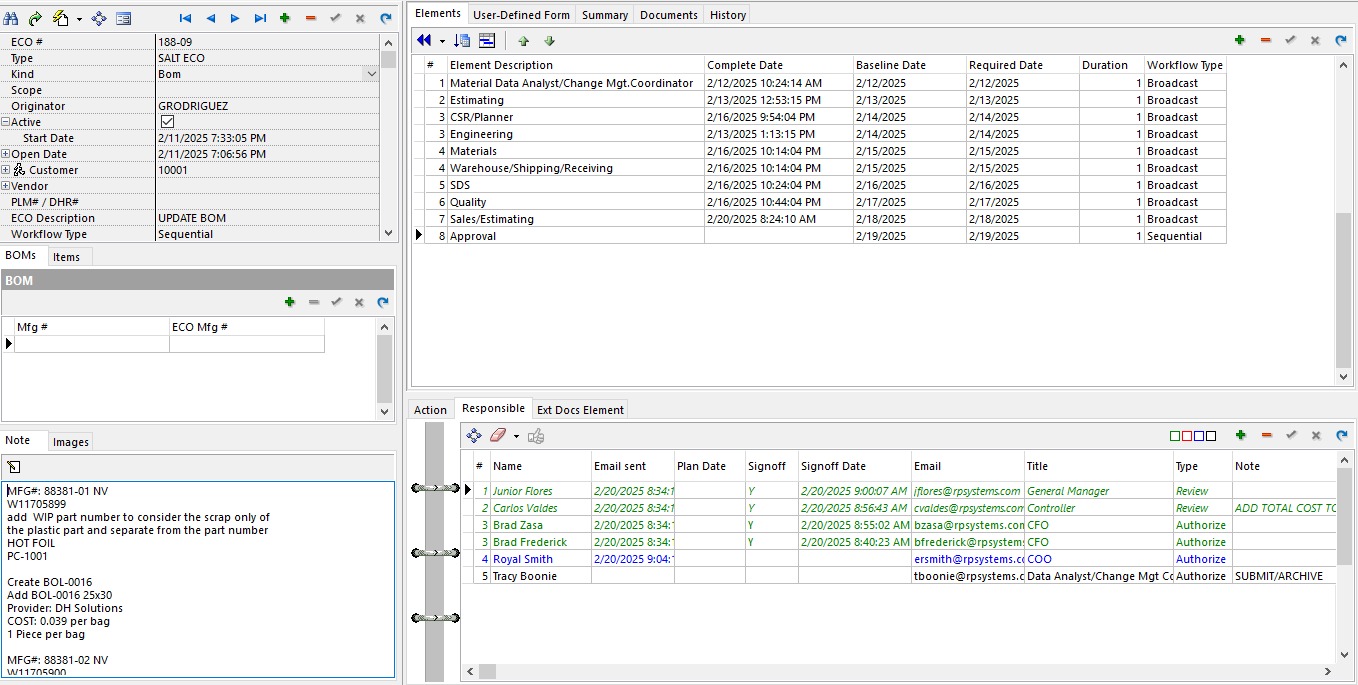Switch to the Items tab
The height and width of the screenshot is (685, 1358).
(x=66, y=257)
